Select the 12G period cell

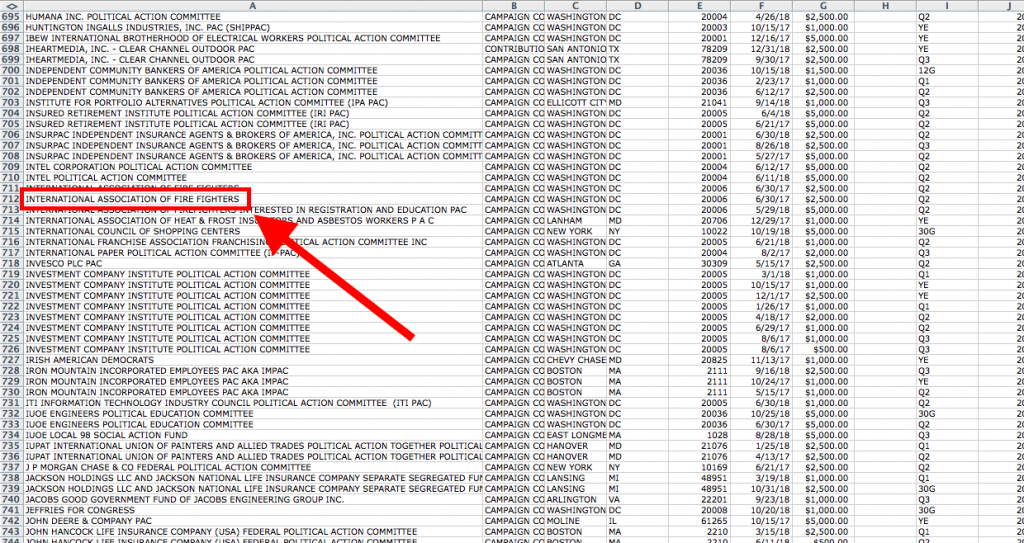coord(947,71)
